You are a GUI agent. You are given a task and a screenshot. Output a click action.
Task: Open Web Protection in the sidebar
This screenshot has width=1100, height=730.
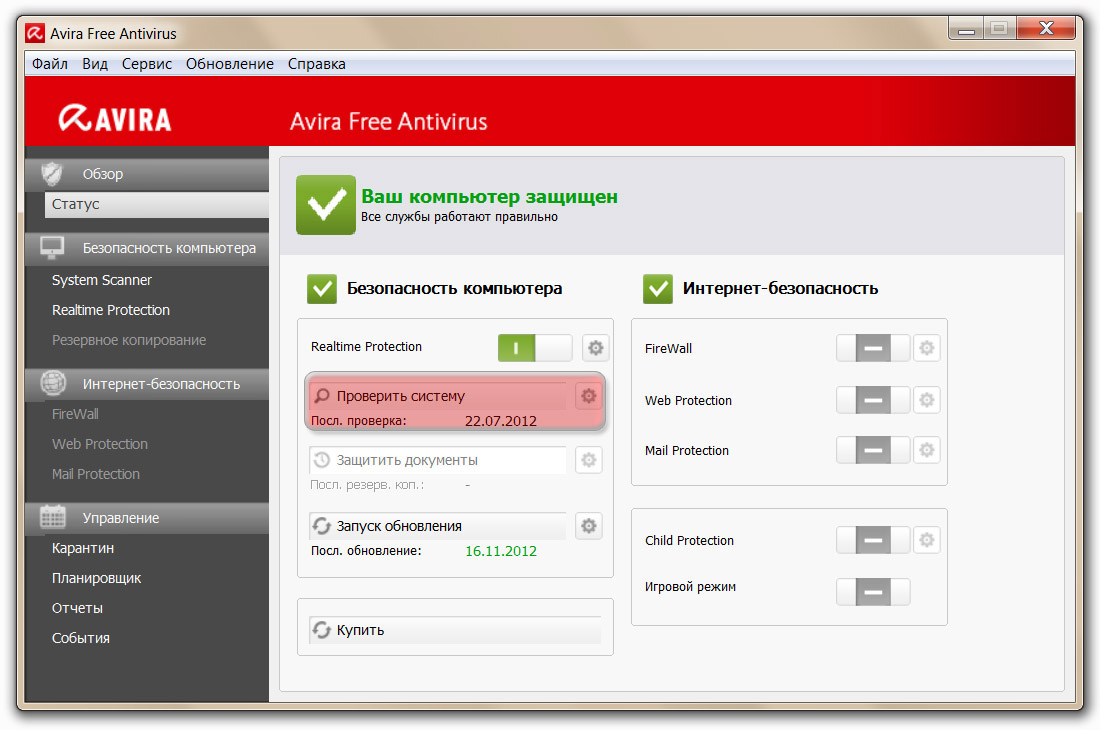[x=100, y=444]
